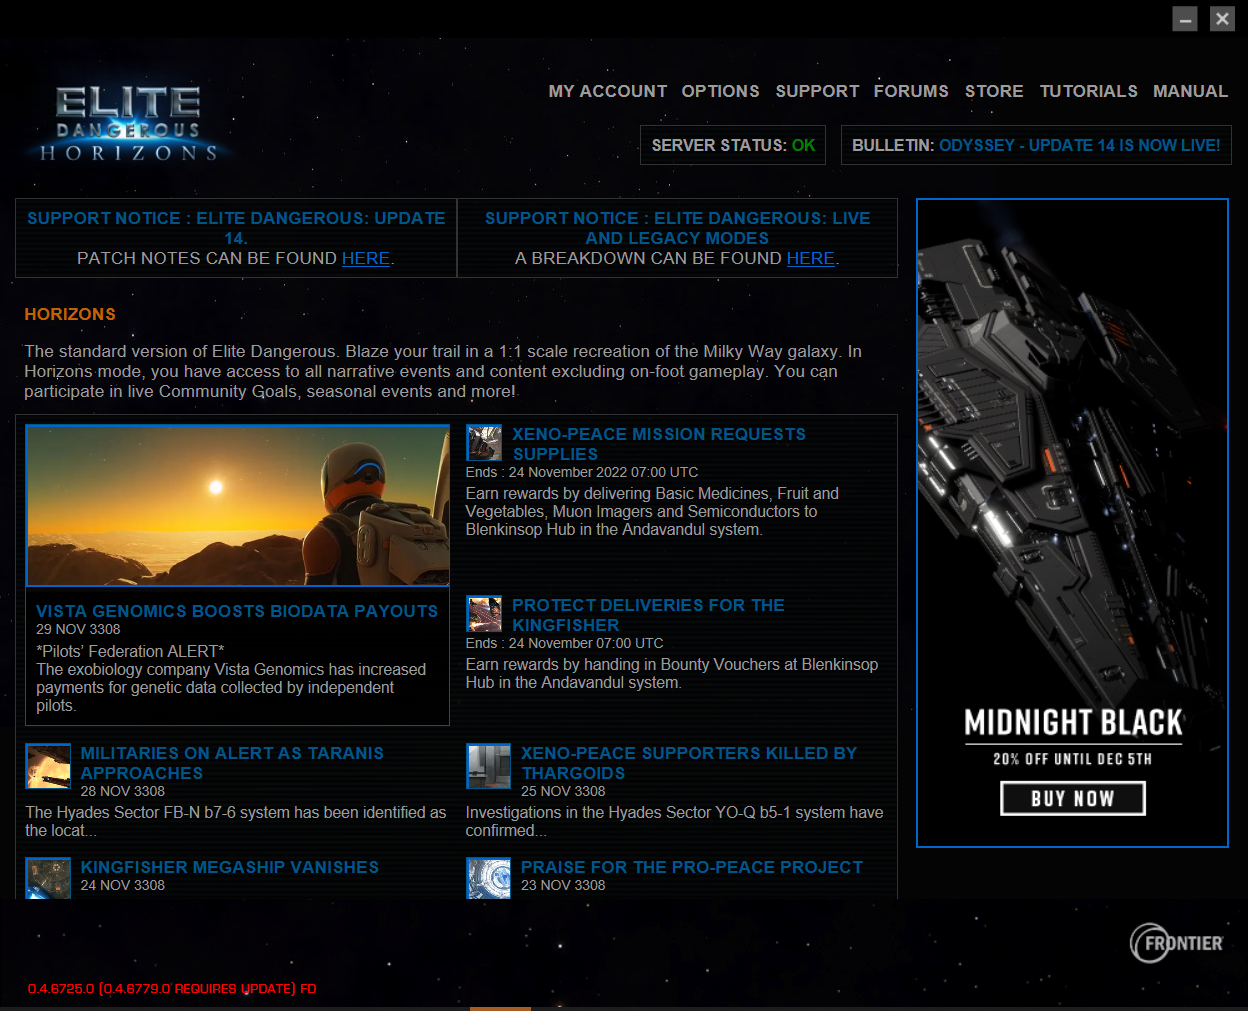This screenshot has height=1011, width=1248.
Task: Open the Options menu
Action: 721,91
